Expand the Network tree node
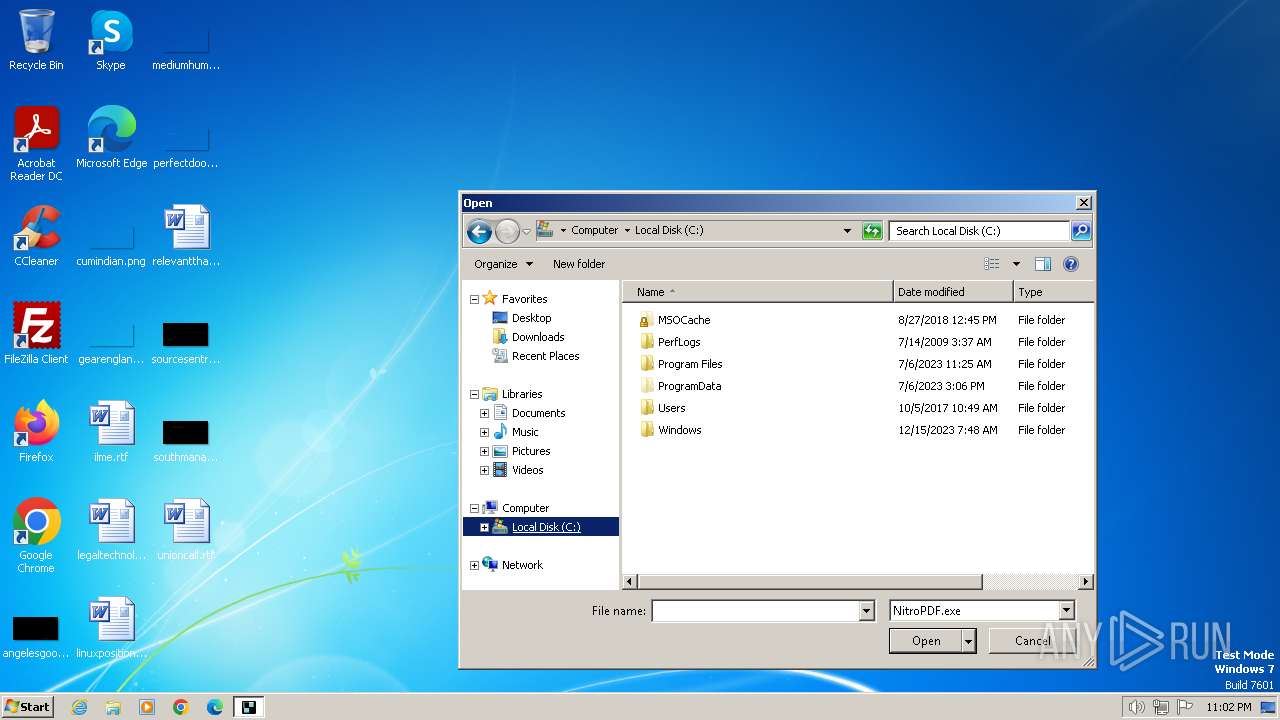Image resolution: width=1280 pixels, height=720 pixels. 474,565
